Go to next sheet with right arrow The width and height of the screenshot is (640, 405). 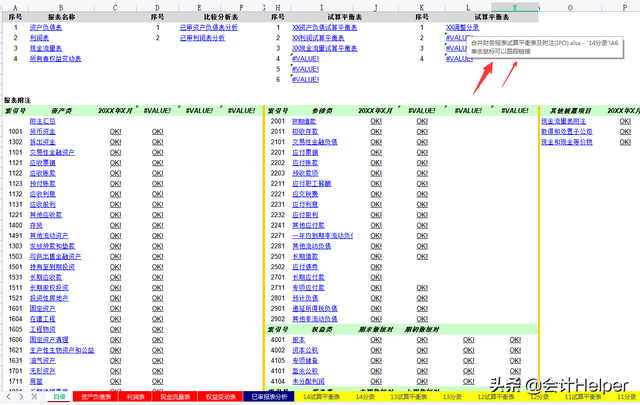click(x=21, y=396)
